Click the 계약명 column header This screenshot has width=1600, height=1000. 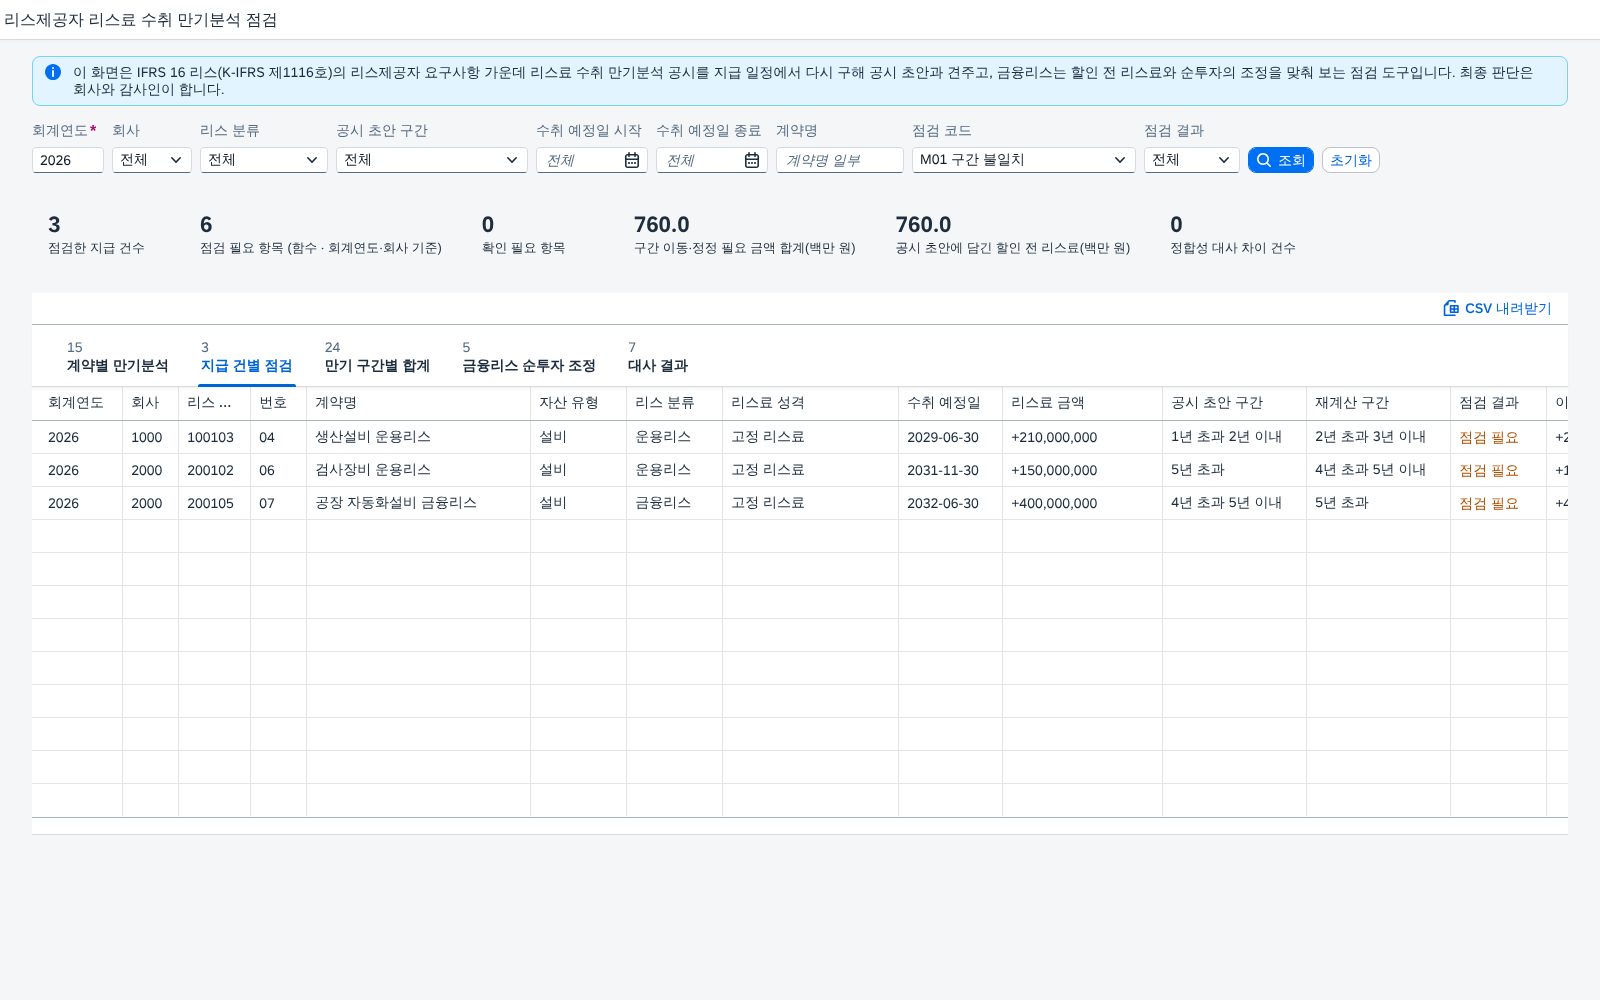click(418, 403)
